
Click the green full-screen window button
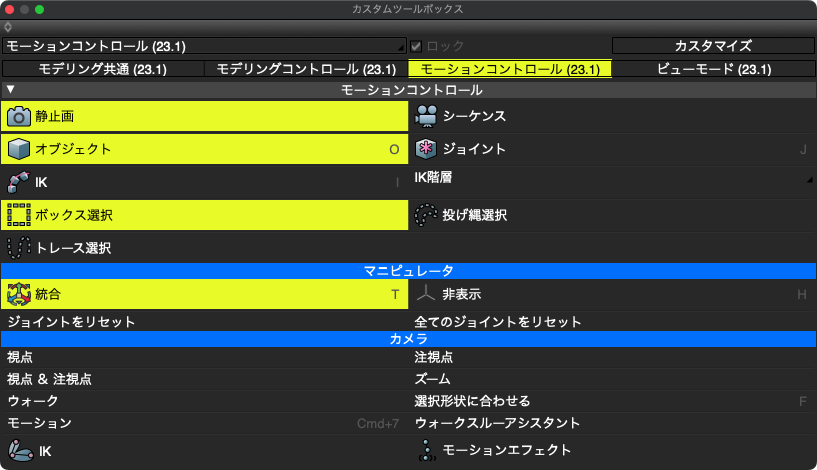40,9
